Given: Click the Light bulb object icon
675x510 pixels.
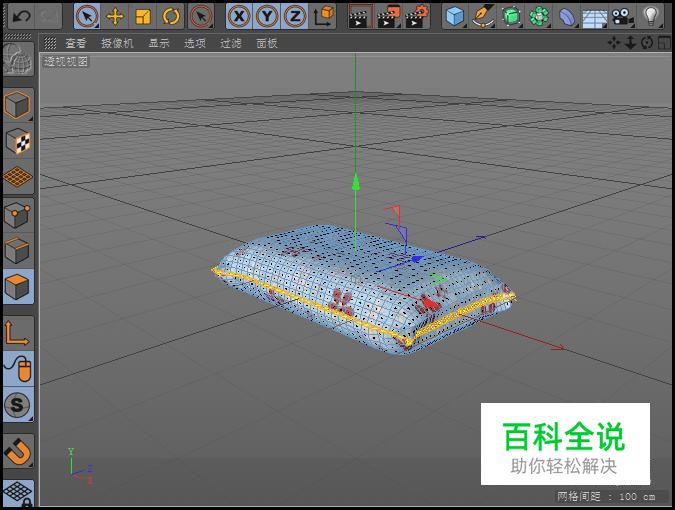Looking at the screenshot, I should [651, 16].
